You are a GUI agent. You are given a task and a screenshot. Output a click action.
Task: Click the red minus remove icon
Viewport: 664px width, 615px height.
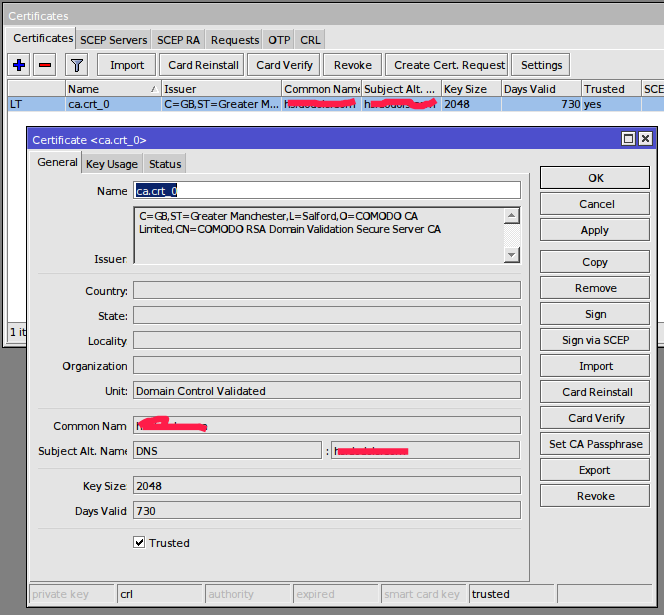click(44, 65)
